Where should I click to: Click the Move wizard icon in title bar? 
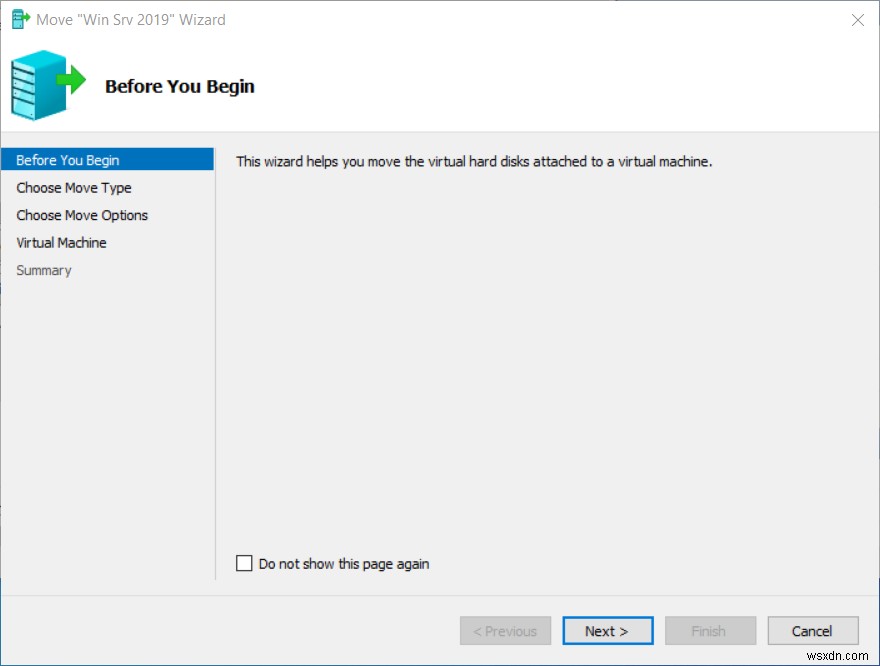coord(18,19)
